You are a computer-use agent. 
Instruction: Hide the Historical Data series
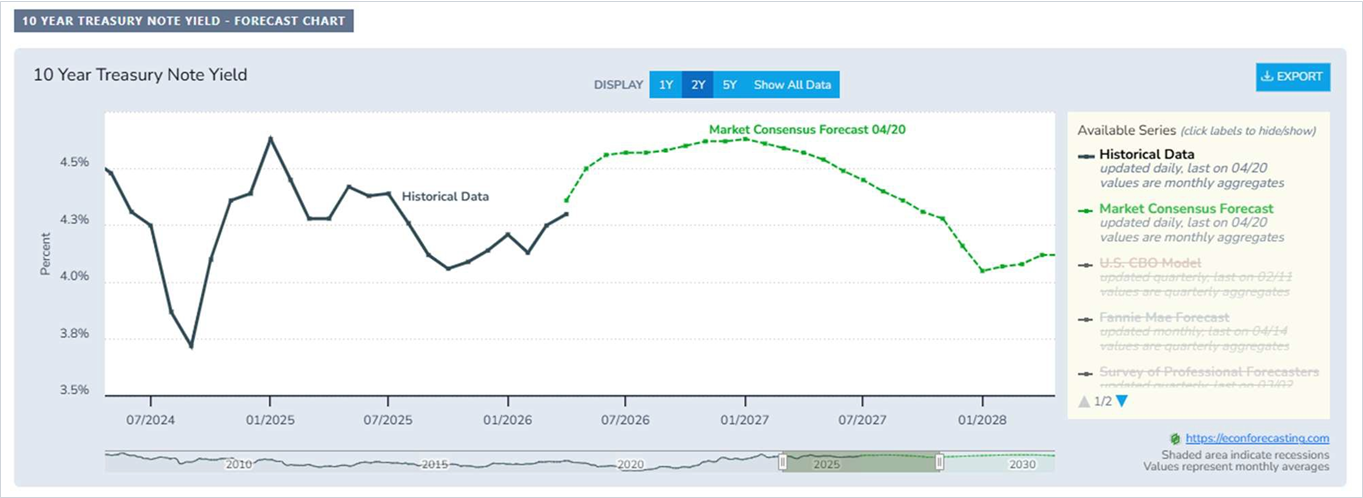(x=1146, y=154)
